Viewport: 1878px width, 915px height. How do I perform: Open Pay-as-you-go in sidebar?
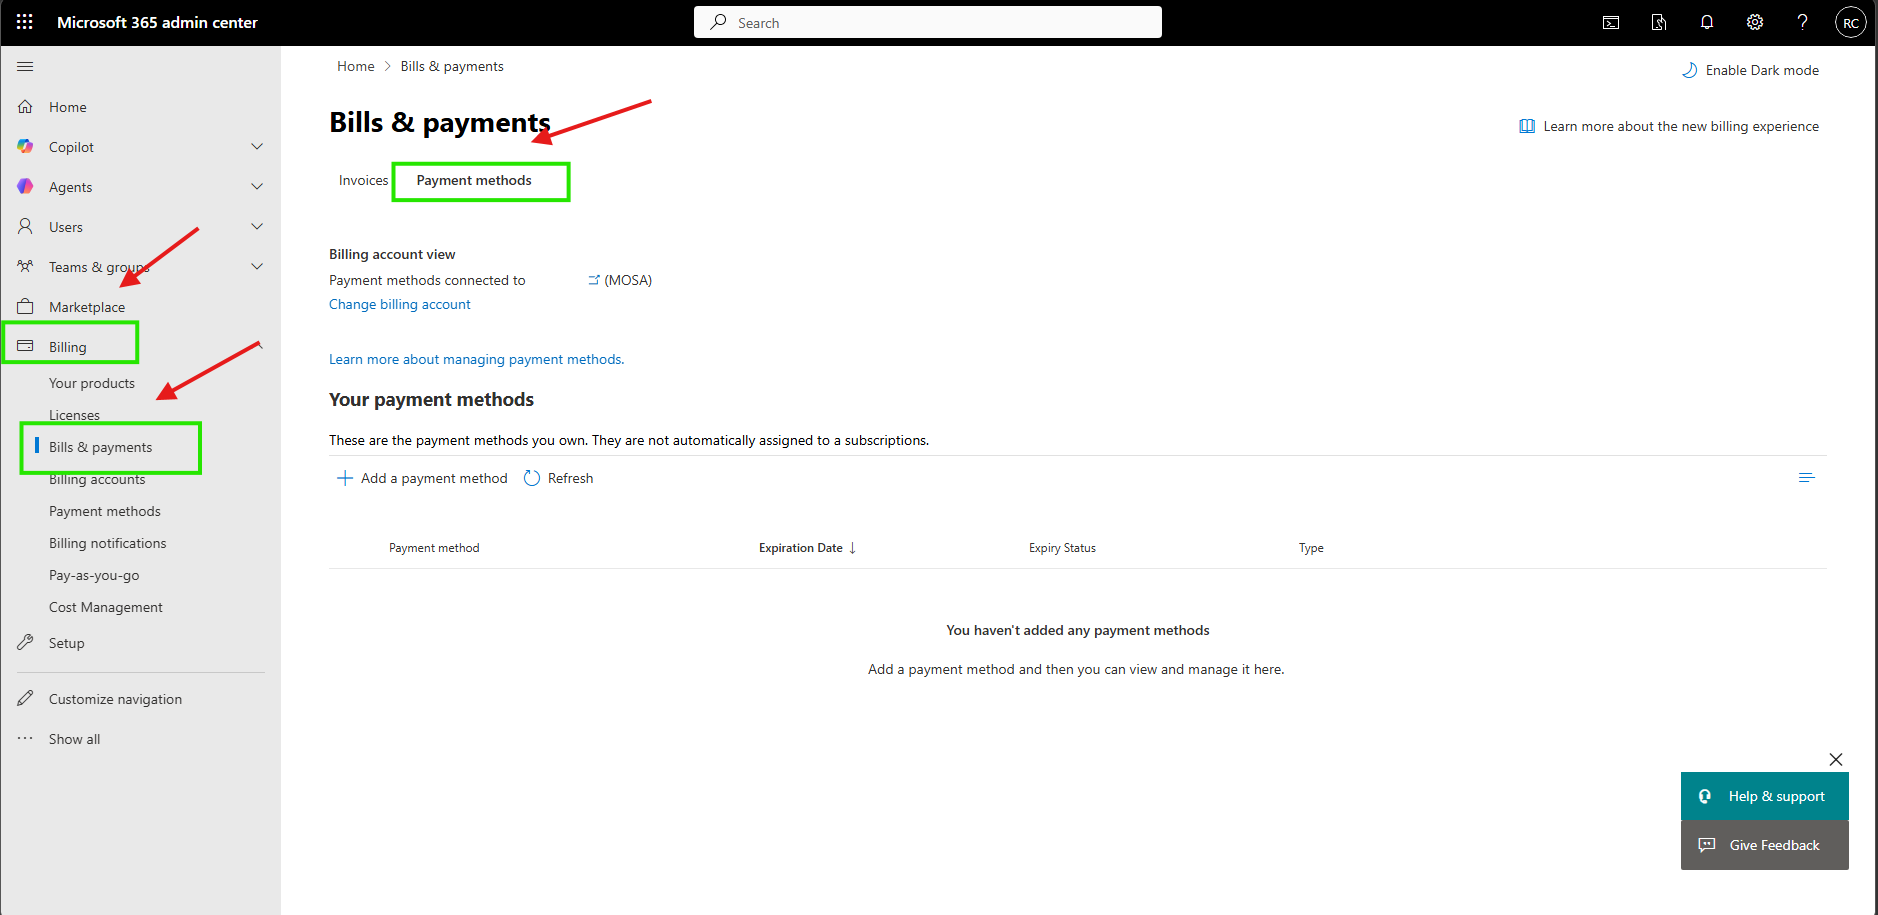pos(94,575)
